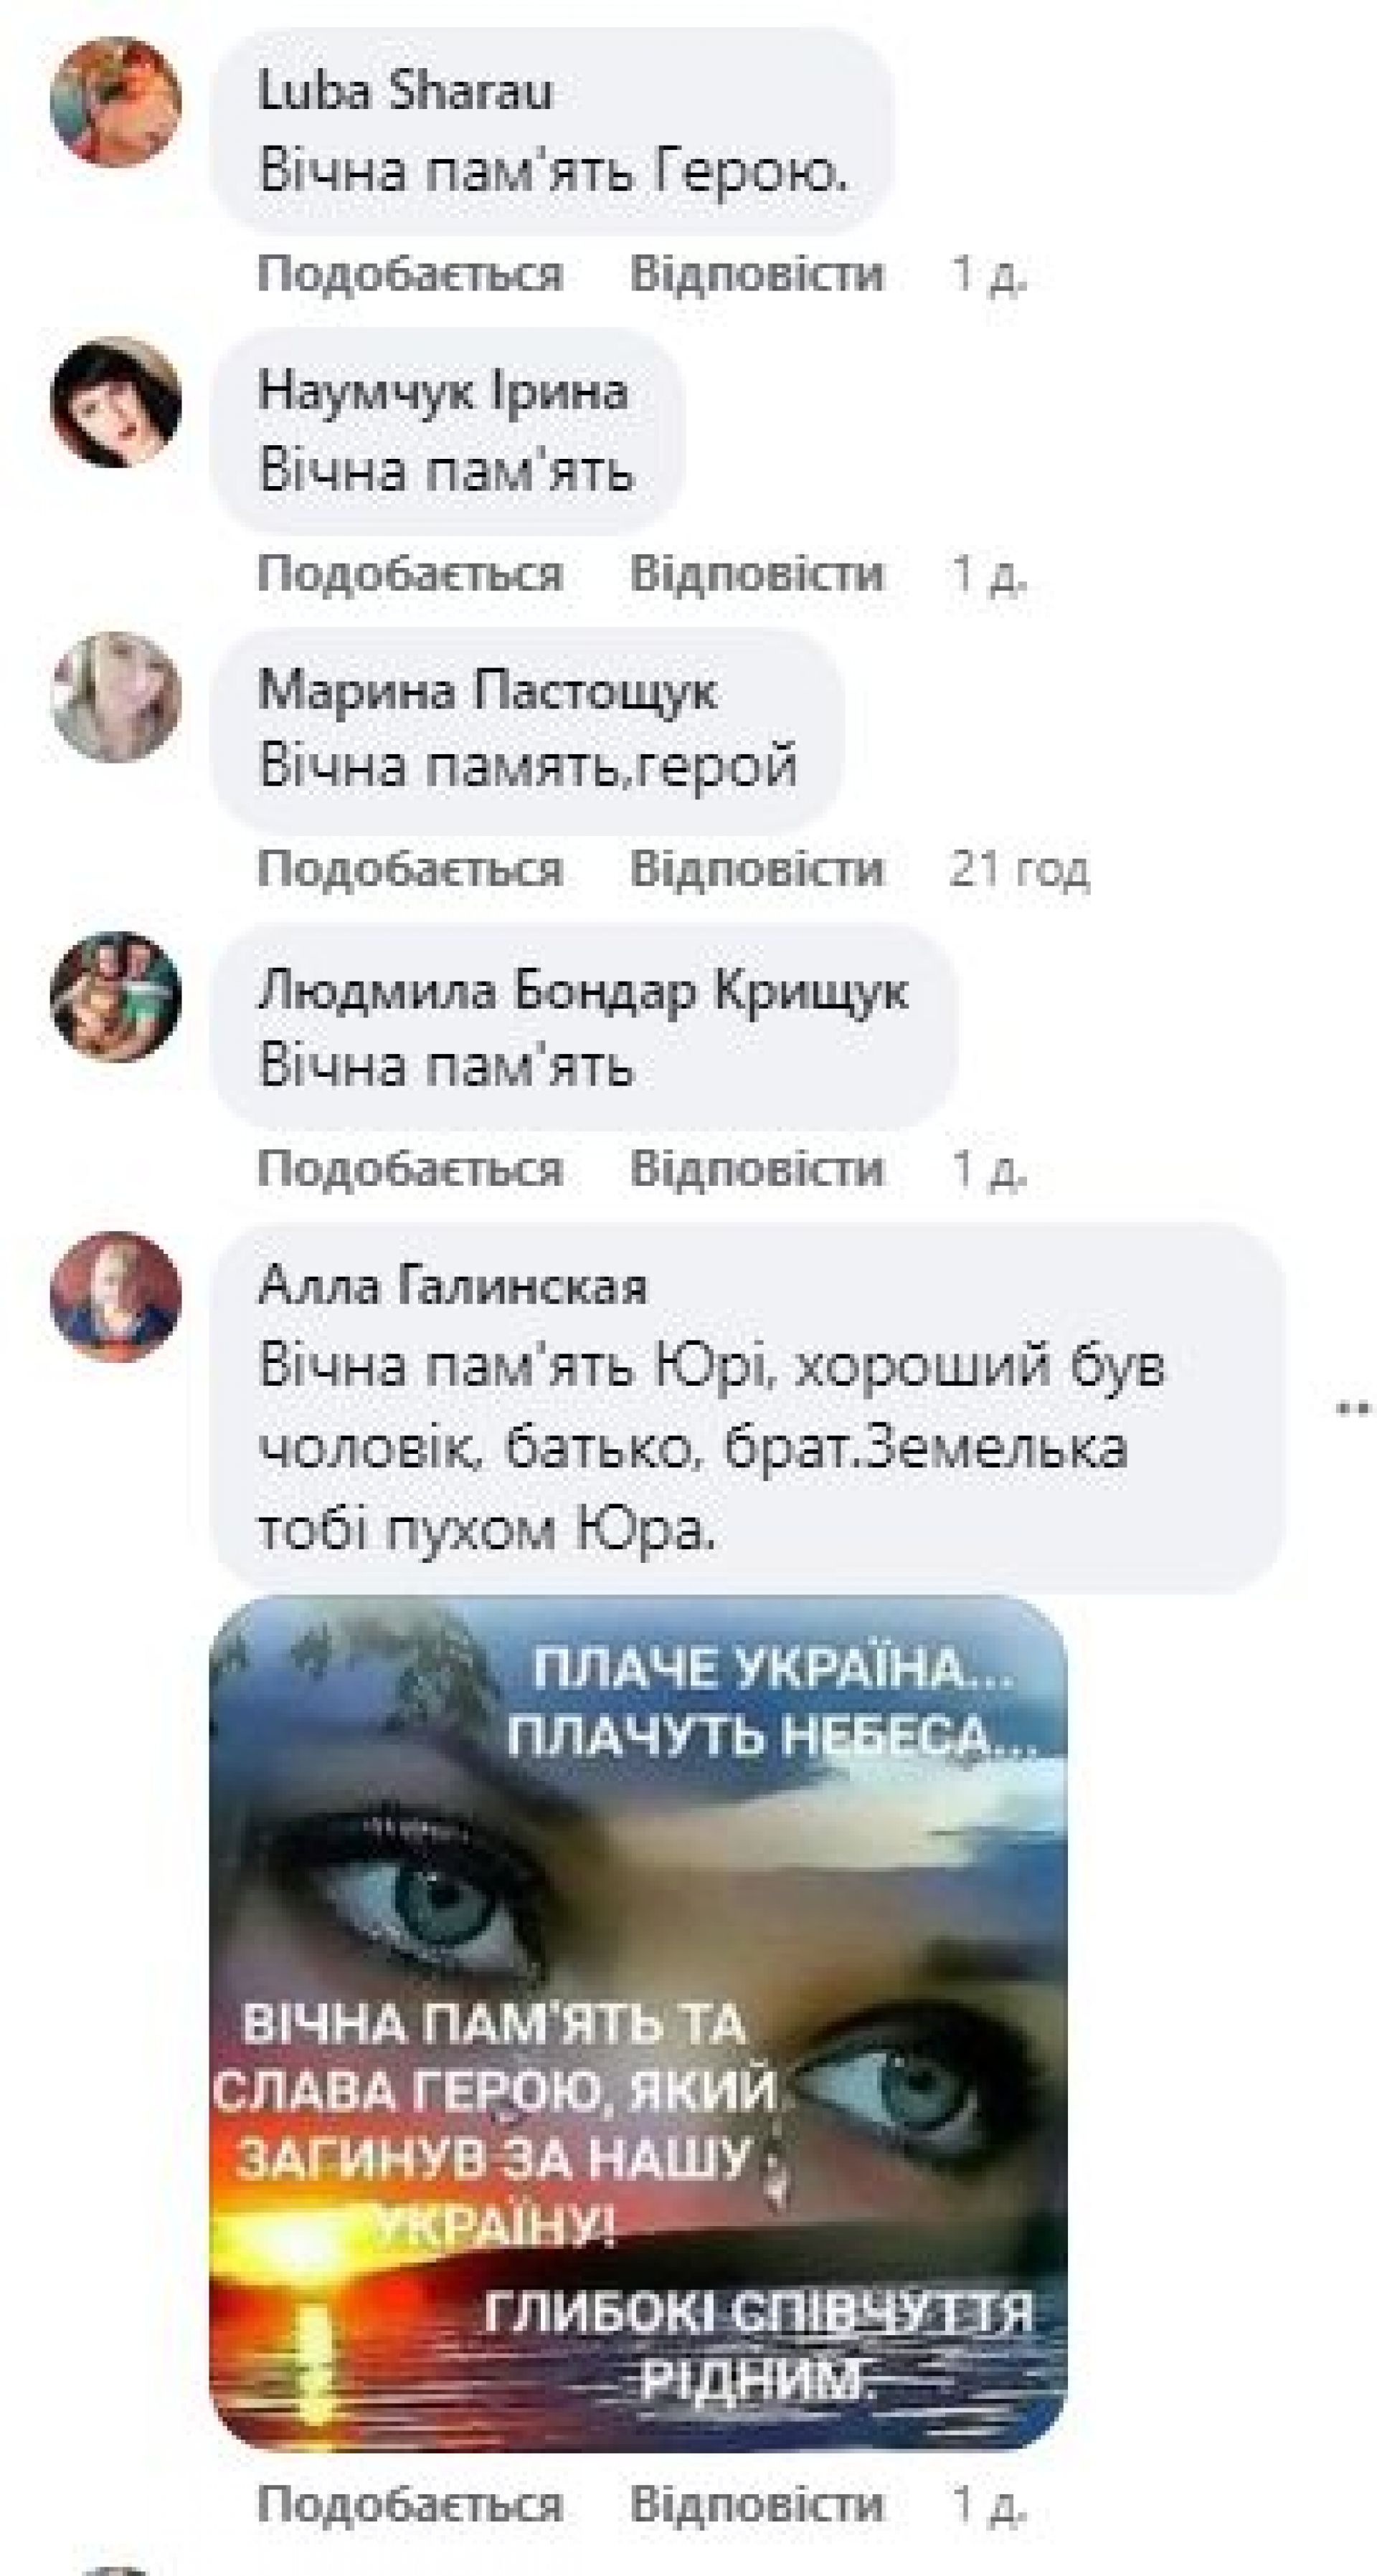The width and height of the screenshot is (1377, 2576).
Task: Like Людмила Бондар Крищук's comment
Action: [410, 1168]
